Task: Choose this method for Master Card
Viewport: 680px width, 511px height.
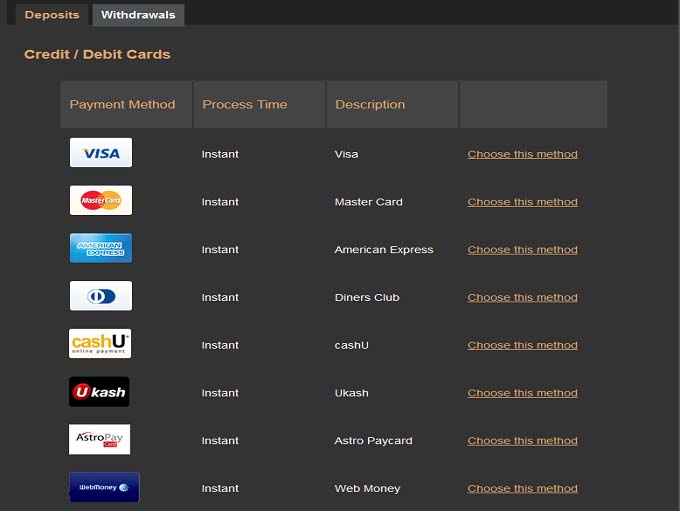Action: pyautogui.click(x=522, y=202)
